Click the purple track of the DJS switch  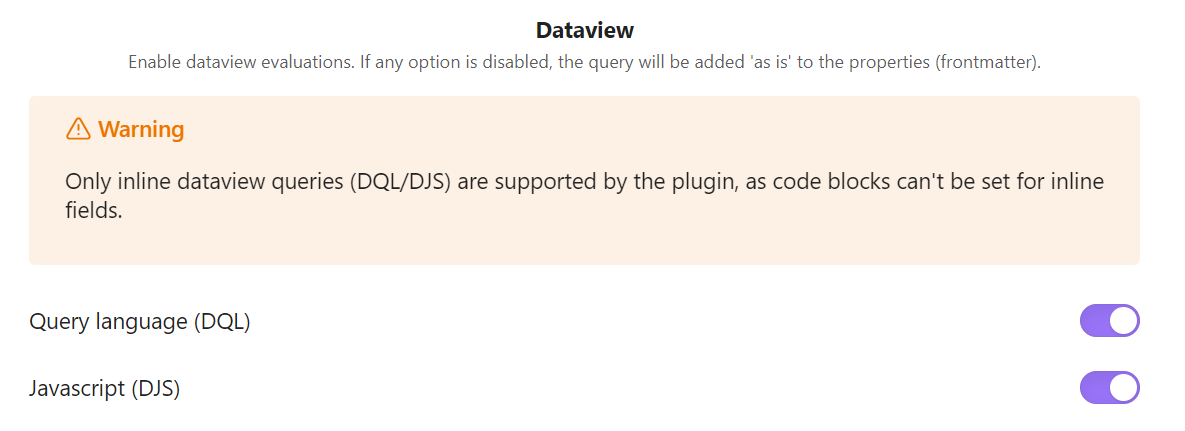point(1094,387)
